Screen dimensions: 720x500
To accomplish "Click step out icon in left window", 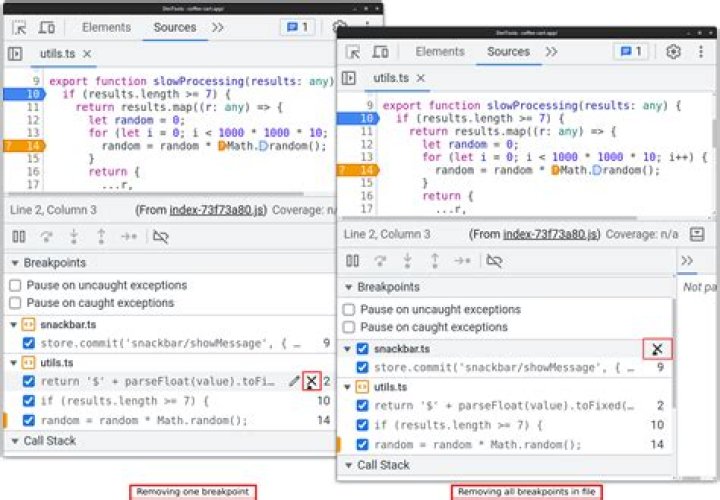I will 101,237.
